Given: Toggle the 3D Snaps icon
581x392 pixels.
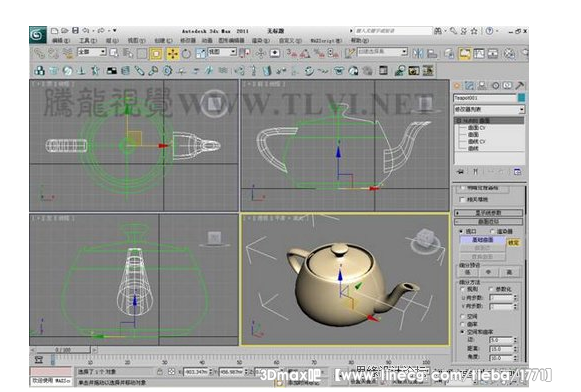Looking at the screenshot, I should [292, 54].
